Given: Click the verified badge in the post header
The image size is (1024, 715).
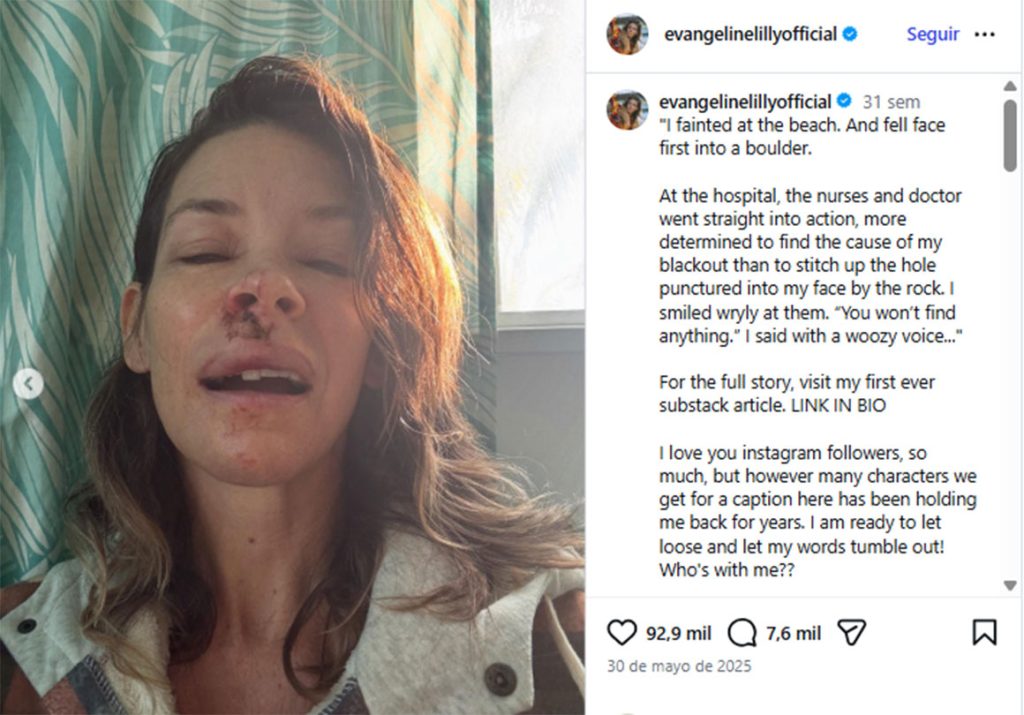Looking at the screenshot, I should point(850,34).
